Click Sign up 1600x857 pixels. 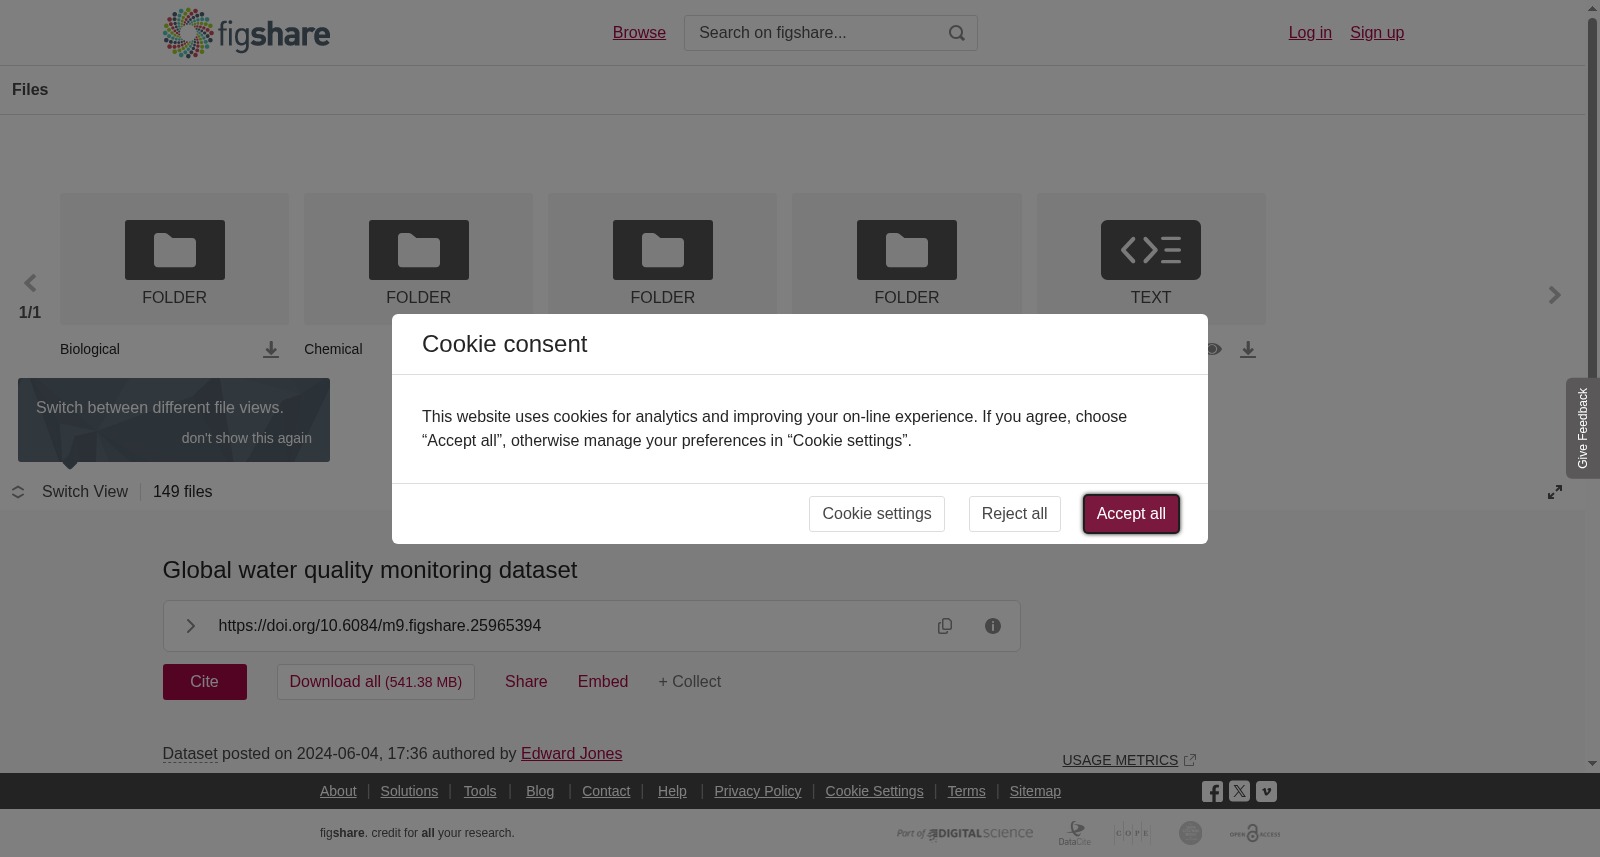1377,33
